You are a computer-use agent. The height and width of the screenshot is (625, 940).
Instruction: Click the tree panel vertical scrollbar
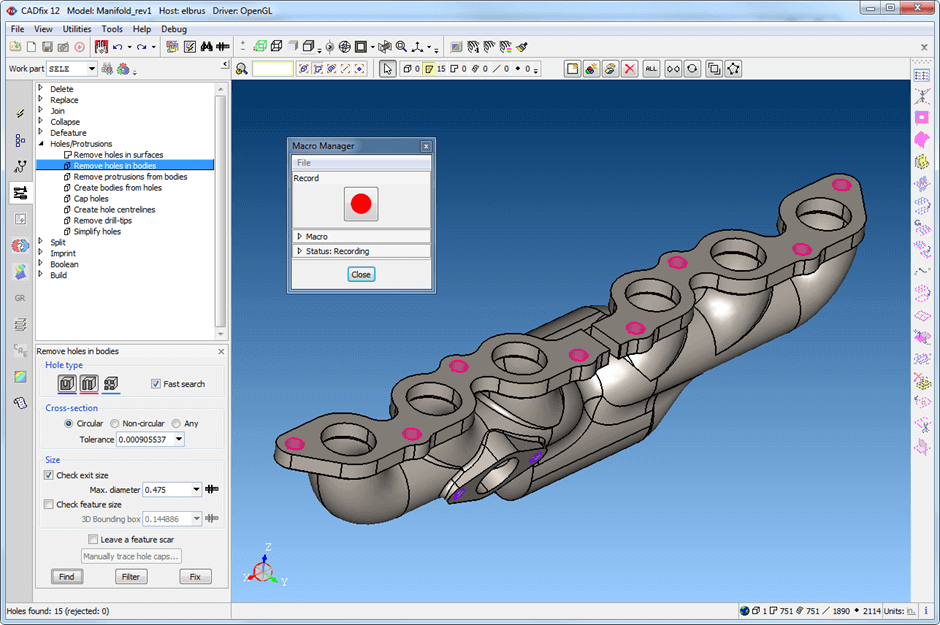pyautogui.click(x=221, y=211)
